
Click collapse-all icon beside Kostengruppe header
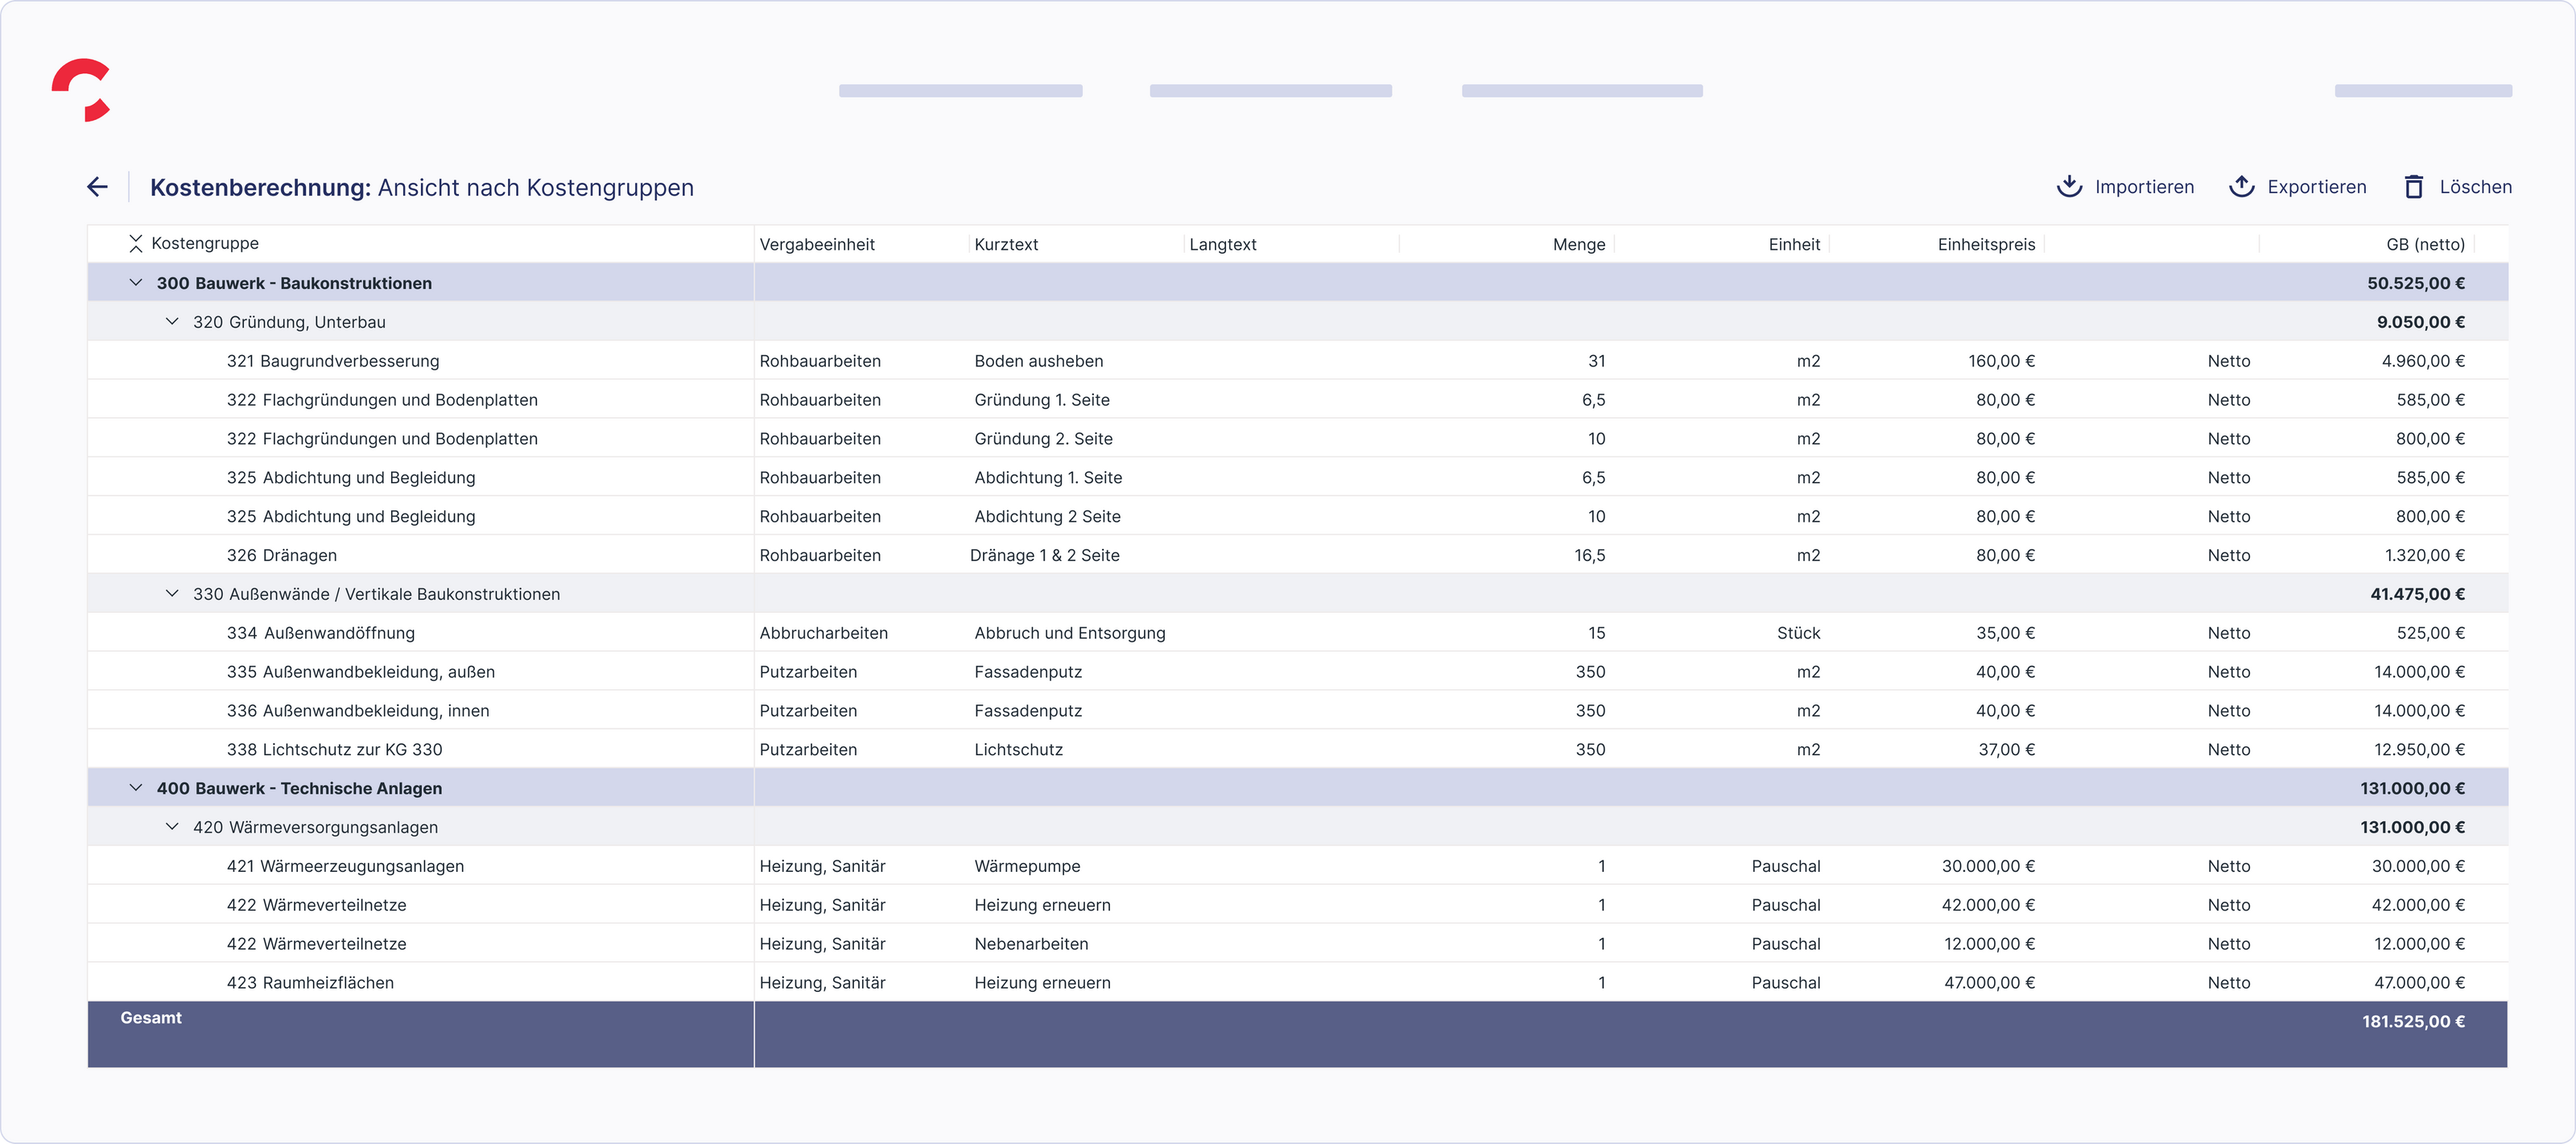coord(136,244)
